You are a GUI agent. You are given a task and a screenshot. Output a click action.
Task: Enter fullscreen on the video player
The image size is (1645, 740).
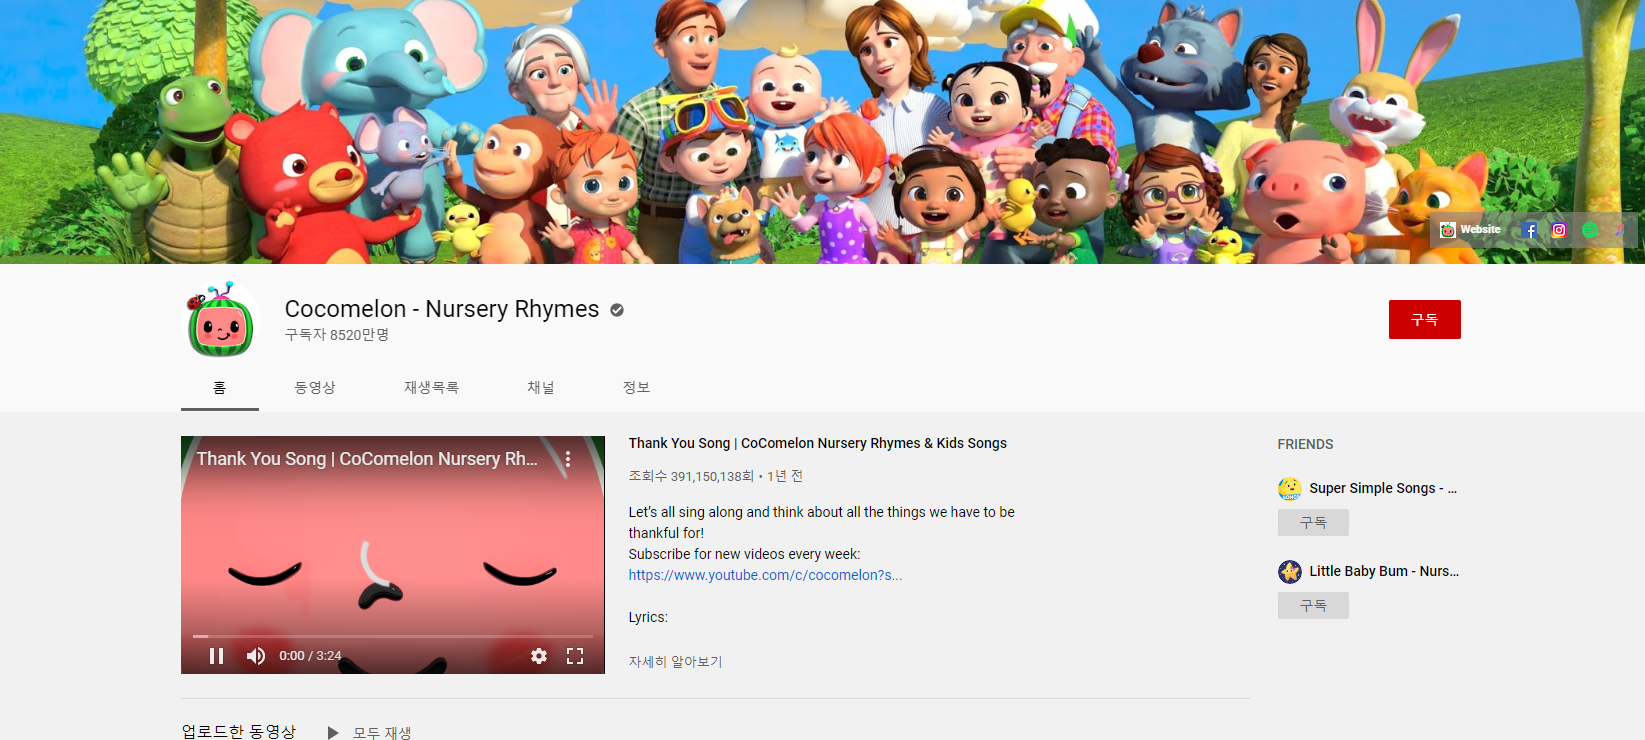pos(575,656)
